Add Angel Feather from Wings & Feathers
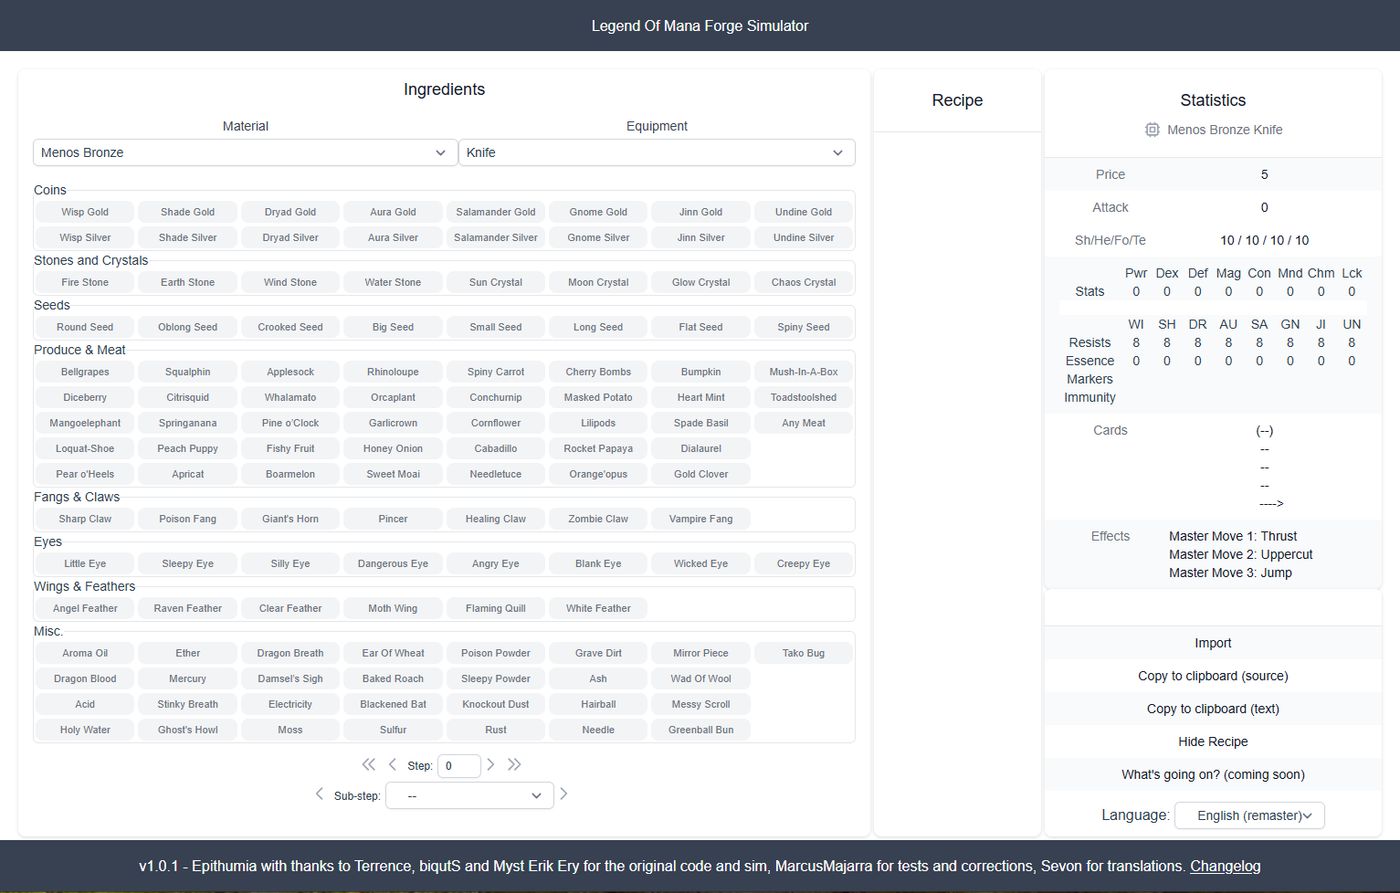 click(84, 607)
